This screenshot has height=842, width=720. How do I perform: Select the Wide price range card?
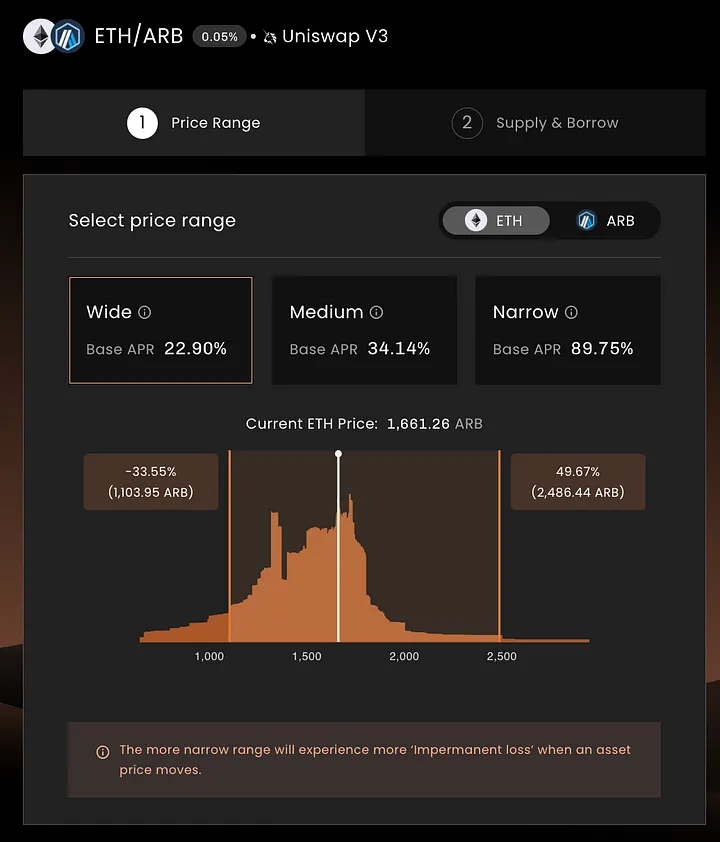161,330
